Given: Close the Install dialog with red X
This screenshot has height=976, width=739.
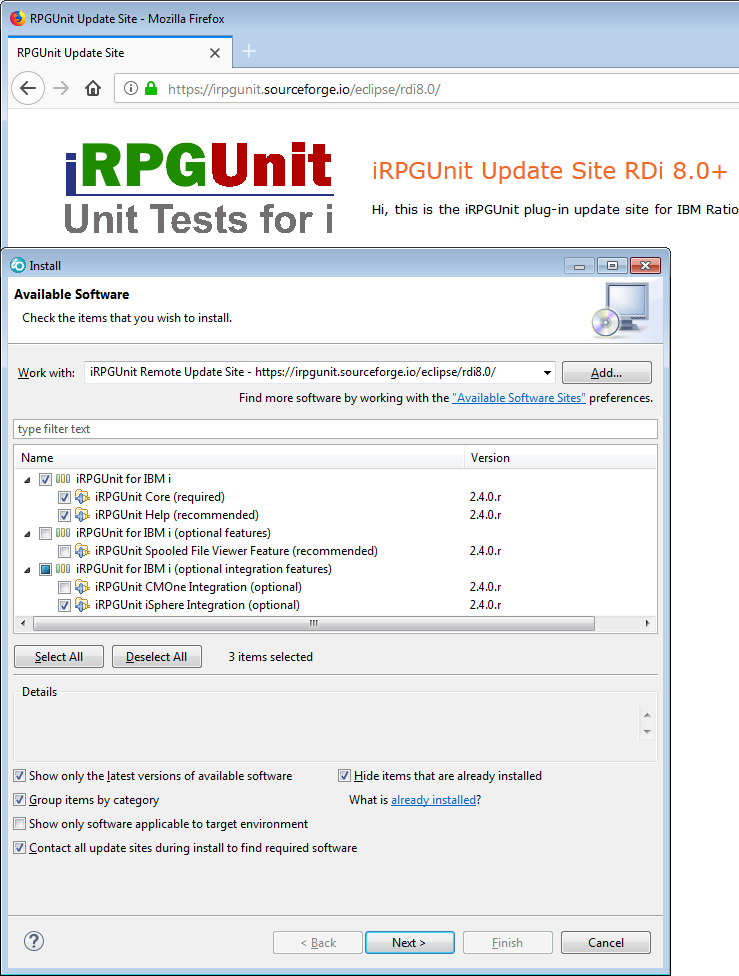Looking at the screenshot, I should (x=645, y=266).
